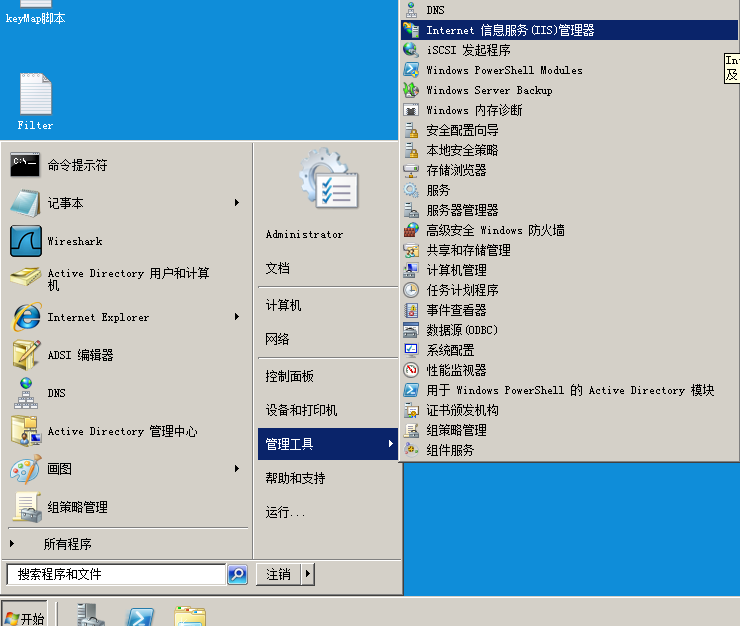Choose Windows 内存诊断 from the menu

[x=569, y=110]
